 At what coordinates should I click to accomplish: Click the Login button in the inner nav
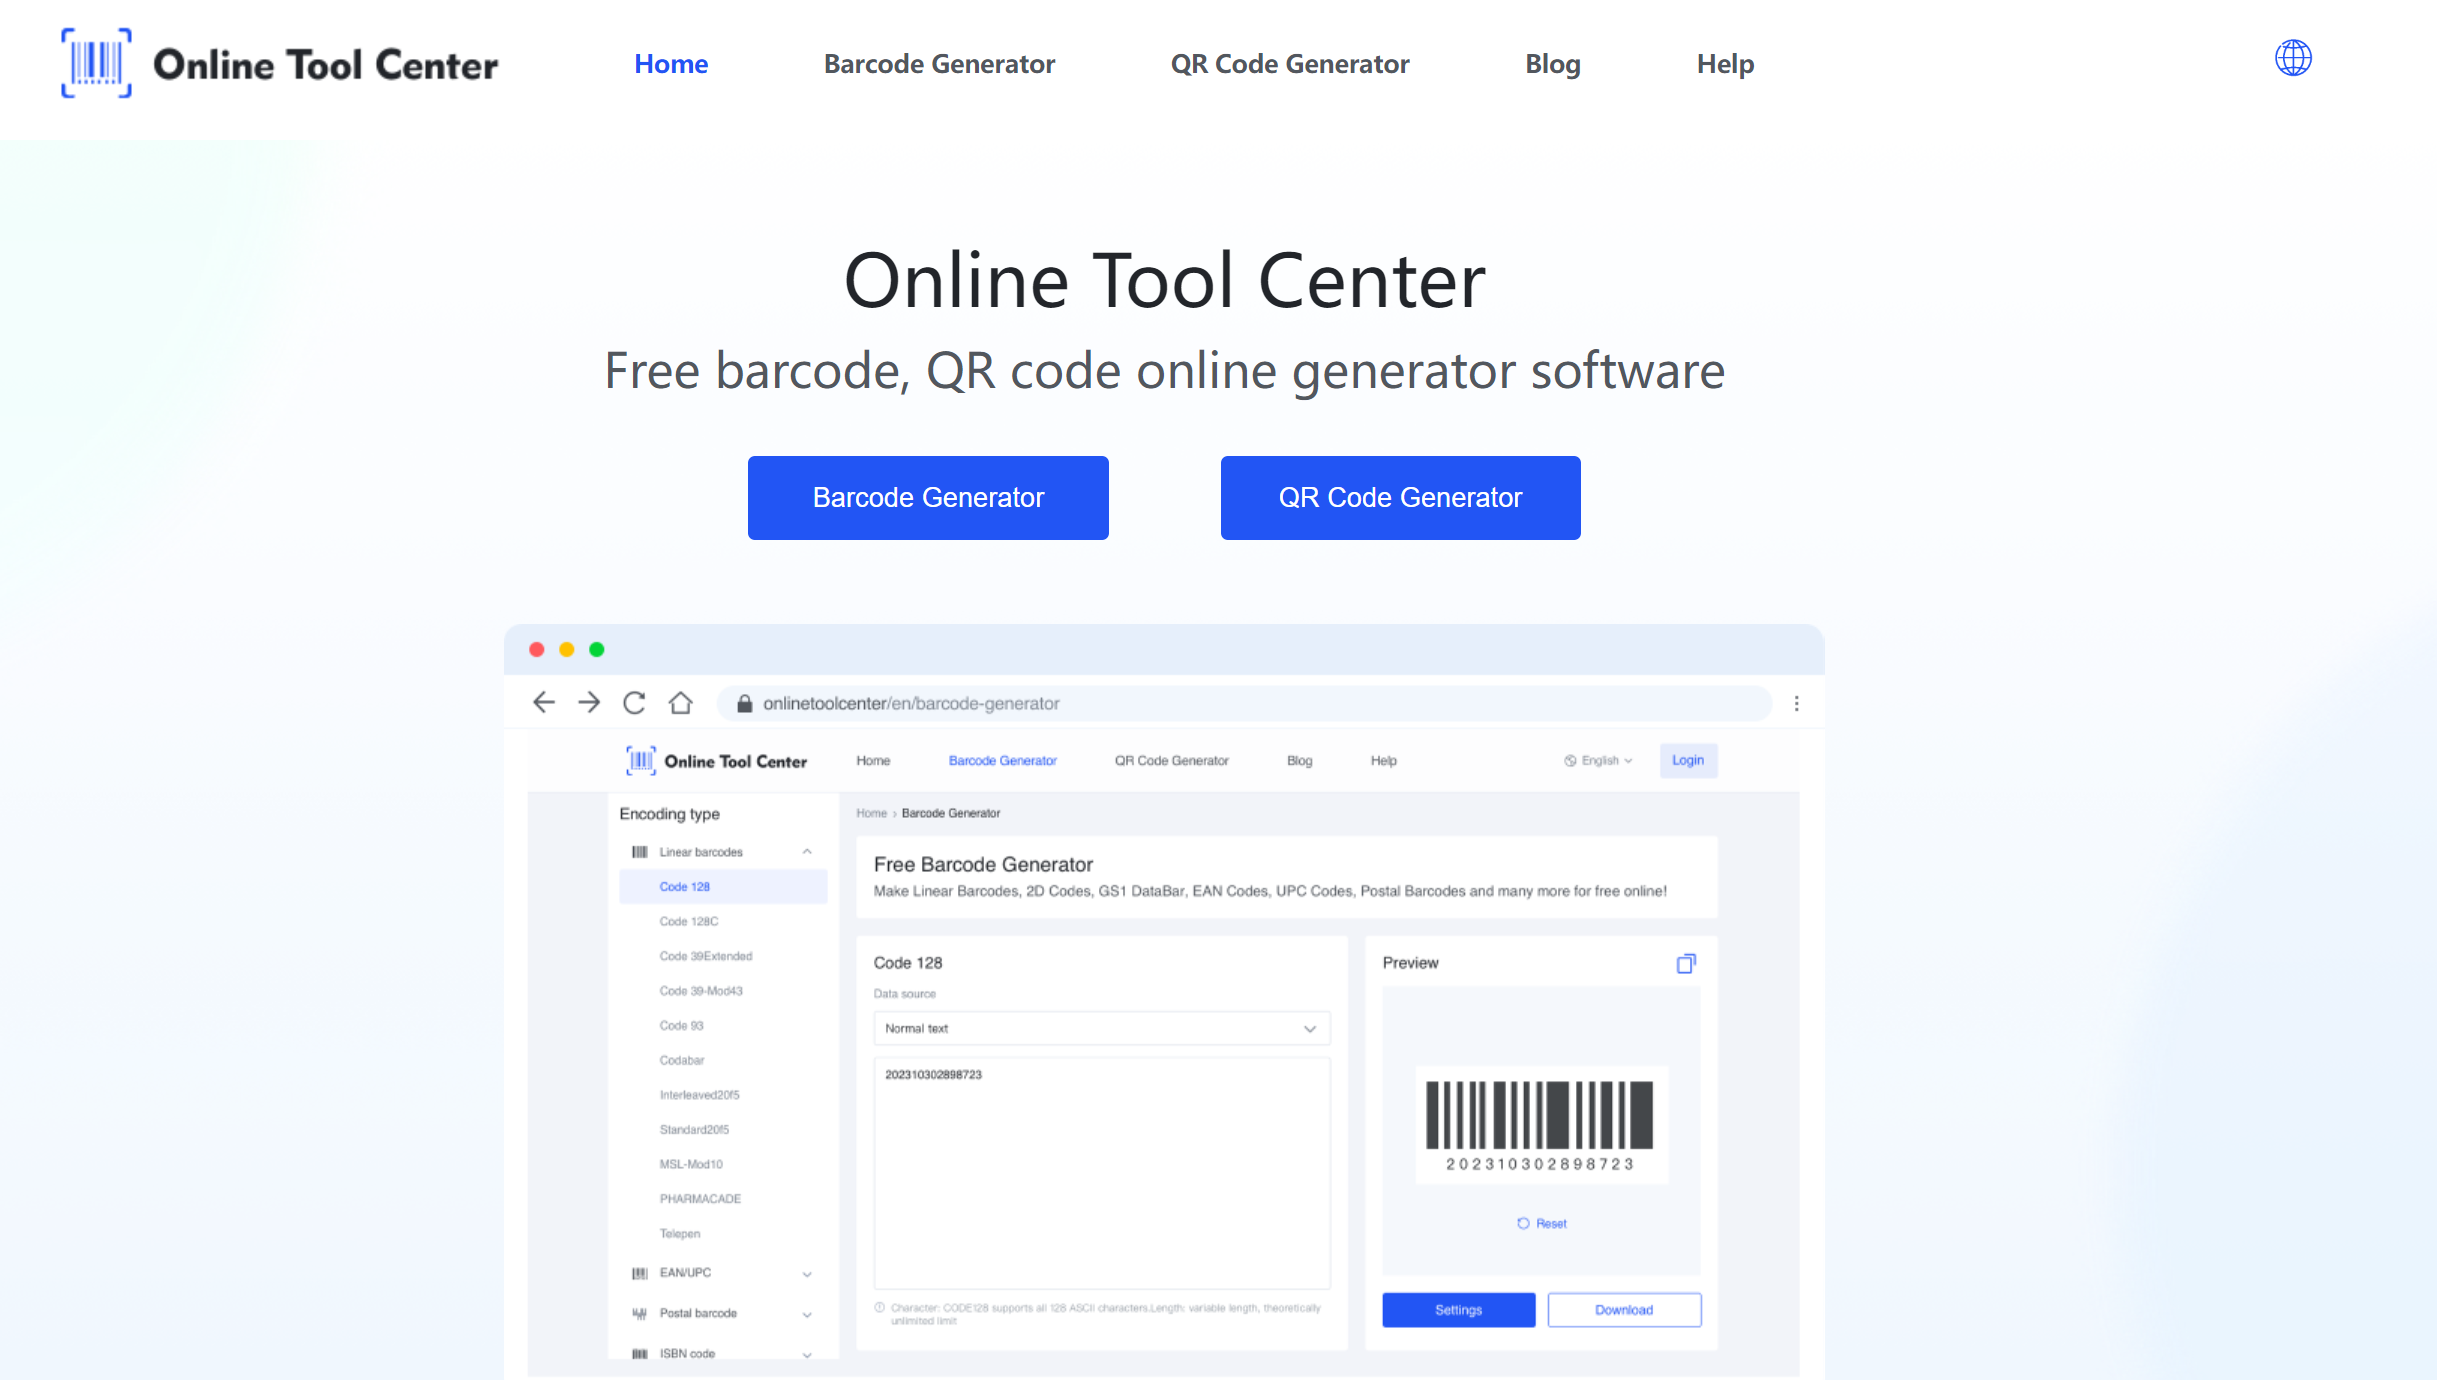(1687, 759)
